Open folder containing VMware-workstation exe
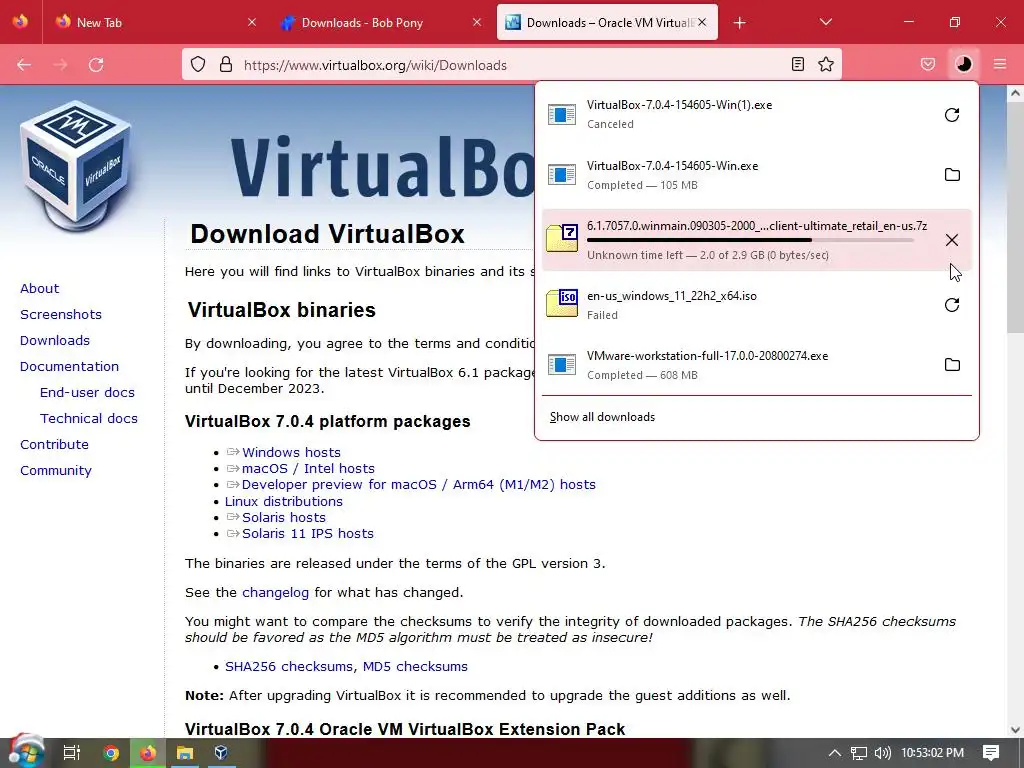 [952, 364]
